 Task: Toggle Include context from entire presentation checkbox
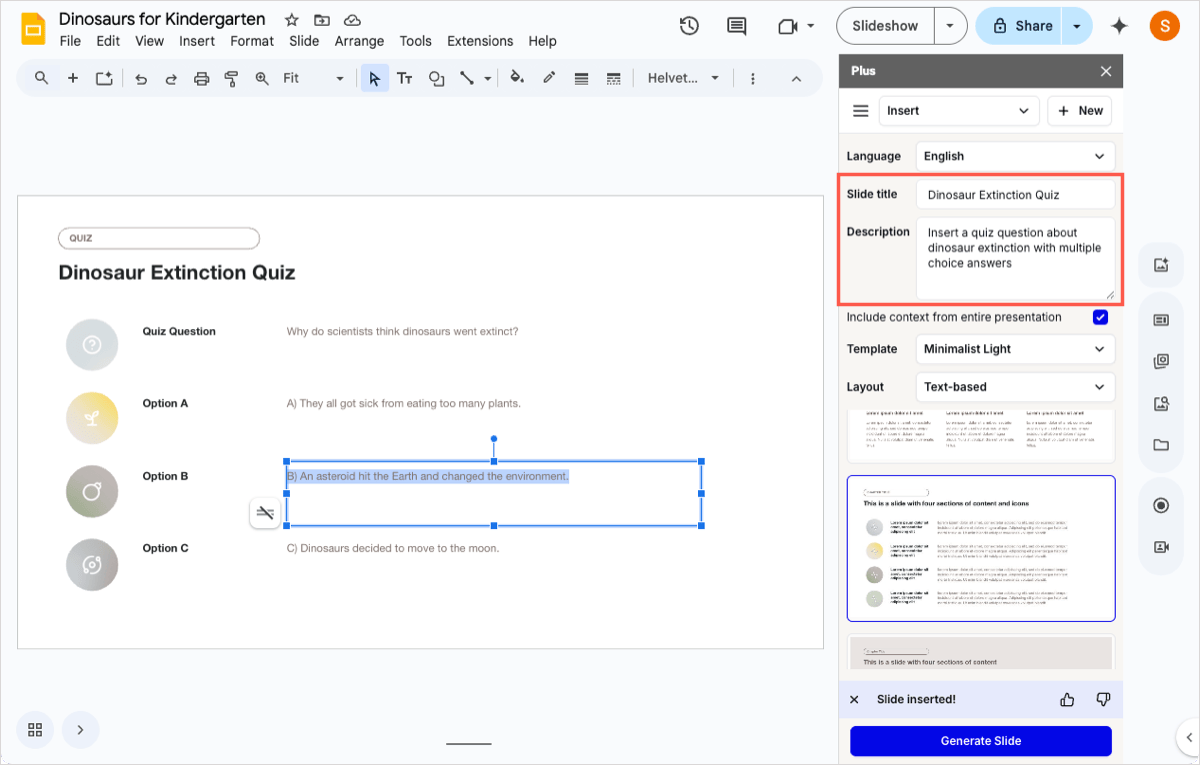1100,317
